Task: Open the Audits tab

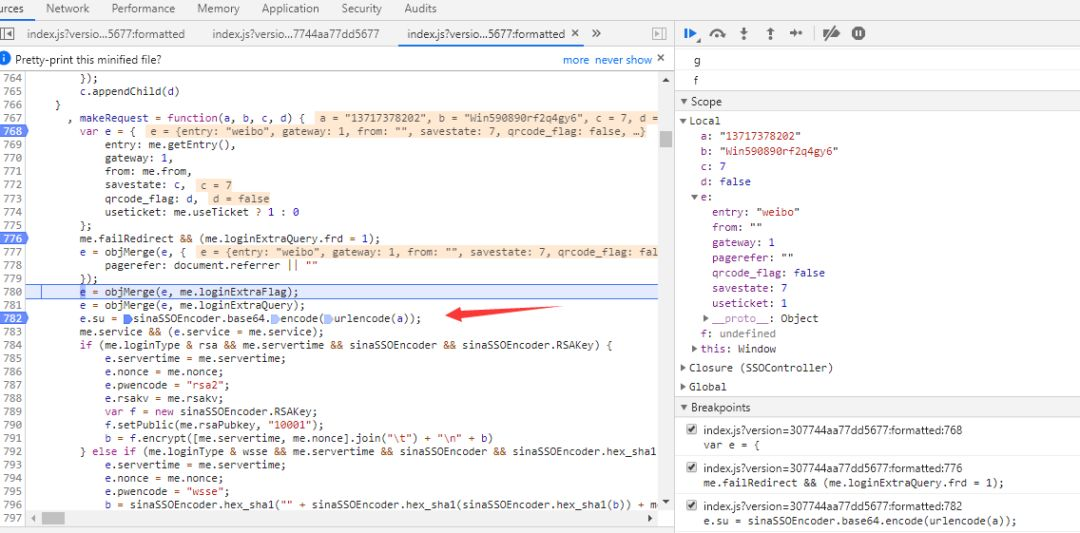Action: pyautogui.click(x=420, y=9)
